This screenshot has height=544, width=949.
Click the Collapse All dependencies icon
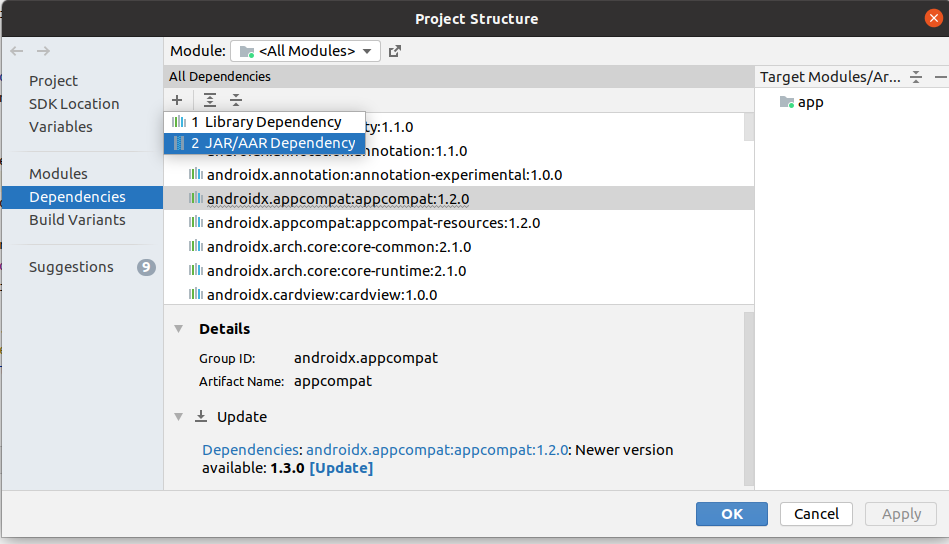[x=236, y=100]
